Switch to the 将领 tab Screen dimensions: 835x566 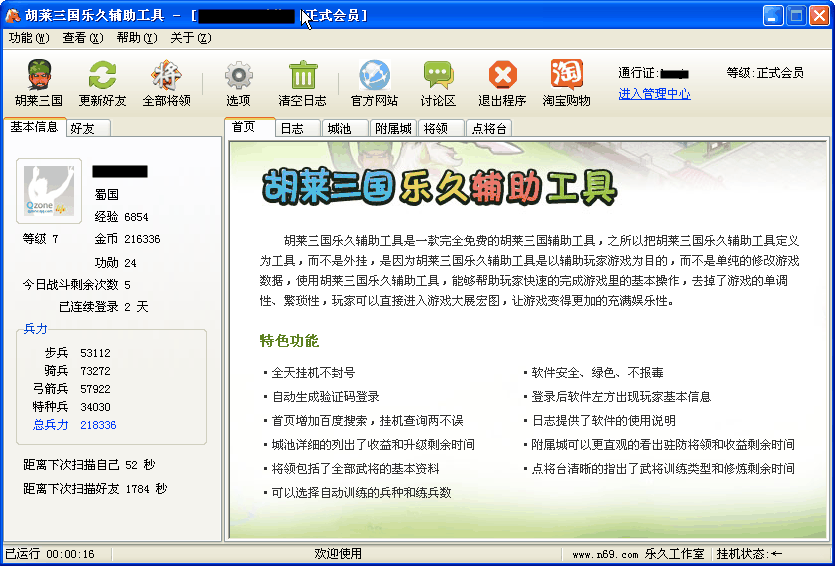point(441,128)
